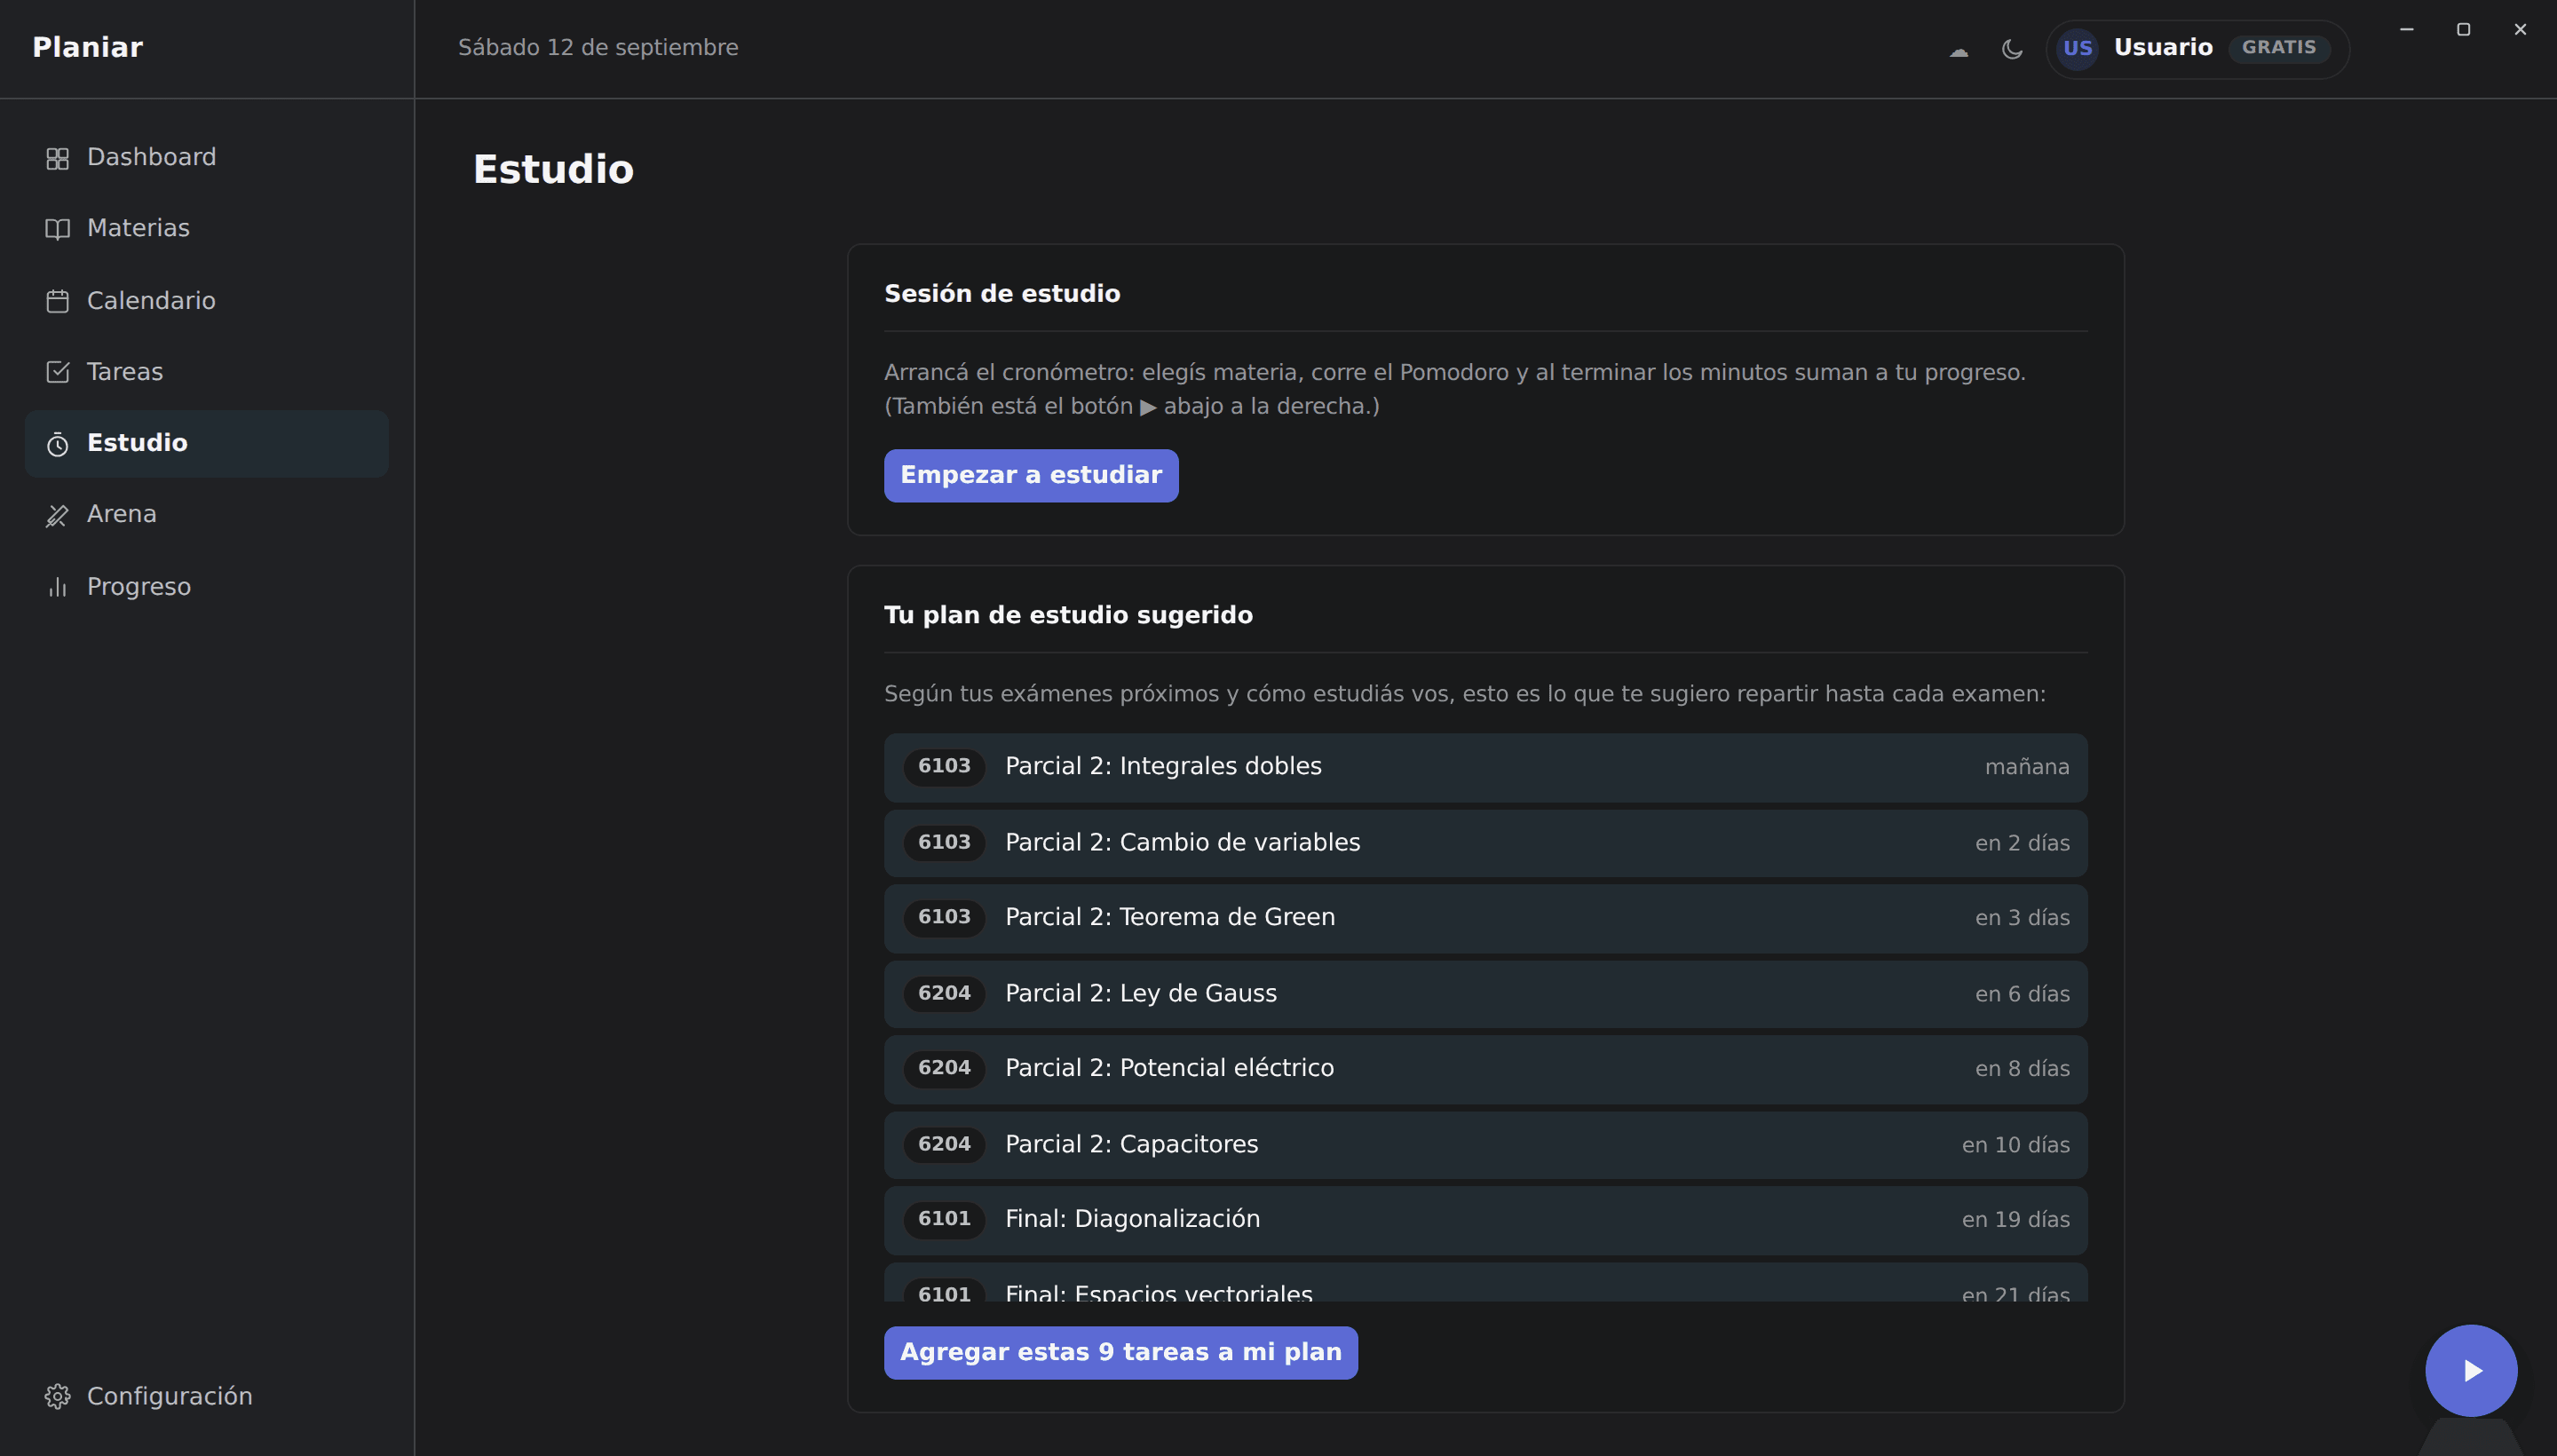Screen dimensions: 2557x1456
Task: Open the Tareas page
Action: pos(206,372)
